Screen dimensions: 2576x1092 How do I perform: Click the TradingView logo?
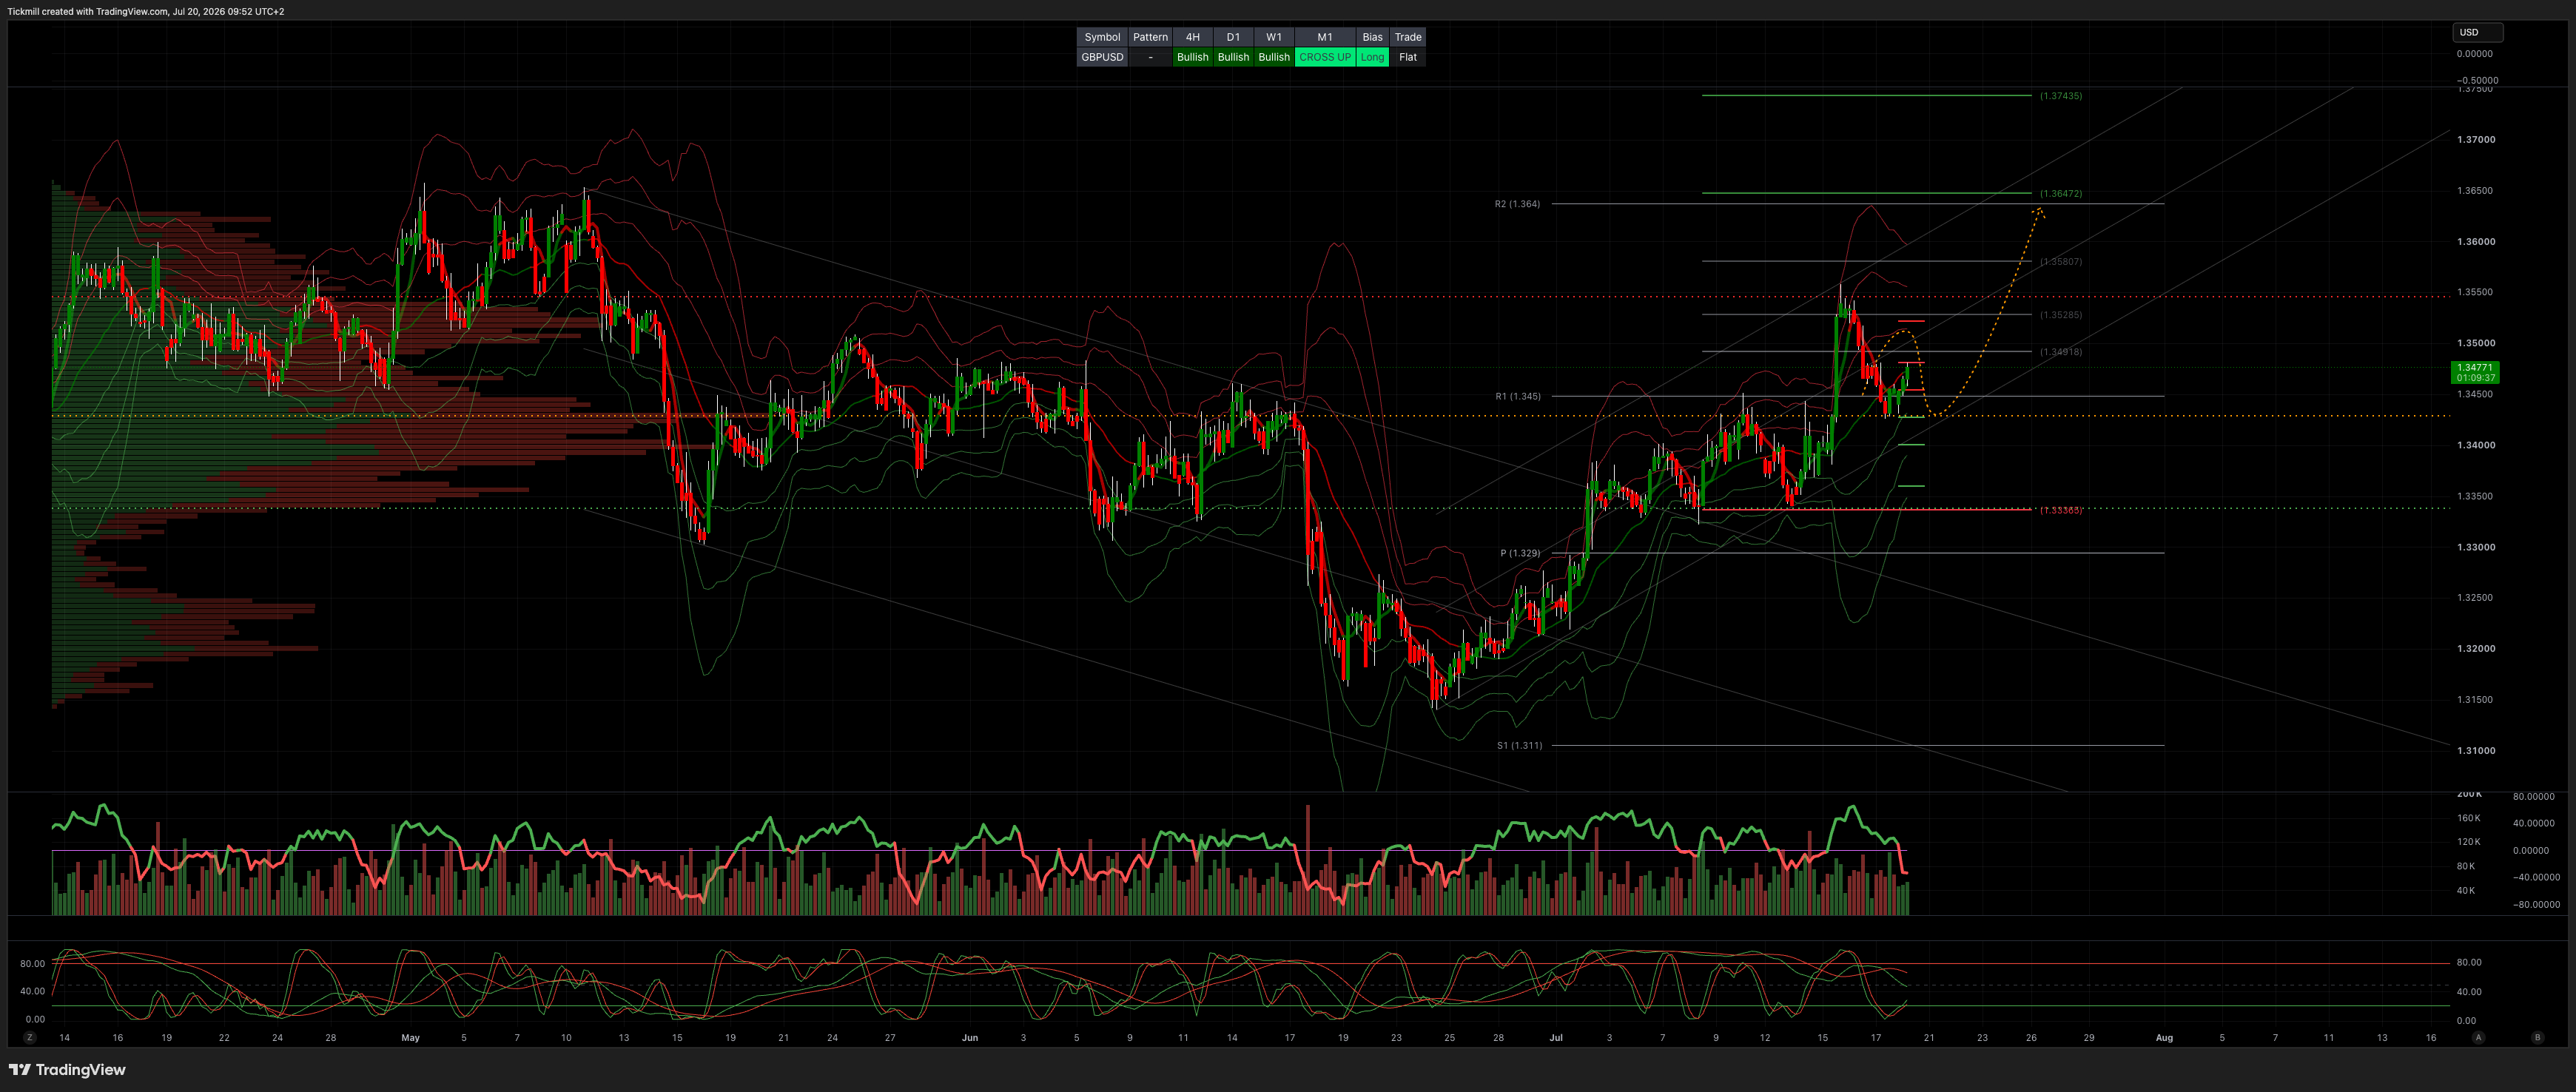tap(67, 1070)
